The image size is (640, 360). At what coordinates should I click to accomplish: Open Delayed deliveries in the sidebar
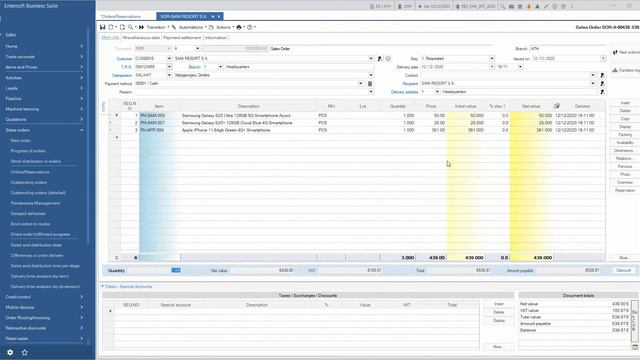coord(28,214)
